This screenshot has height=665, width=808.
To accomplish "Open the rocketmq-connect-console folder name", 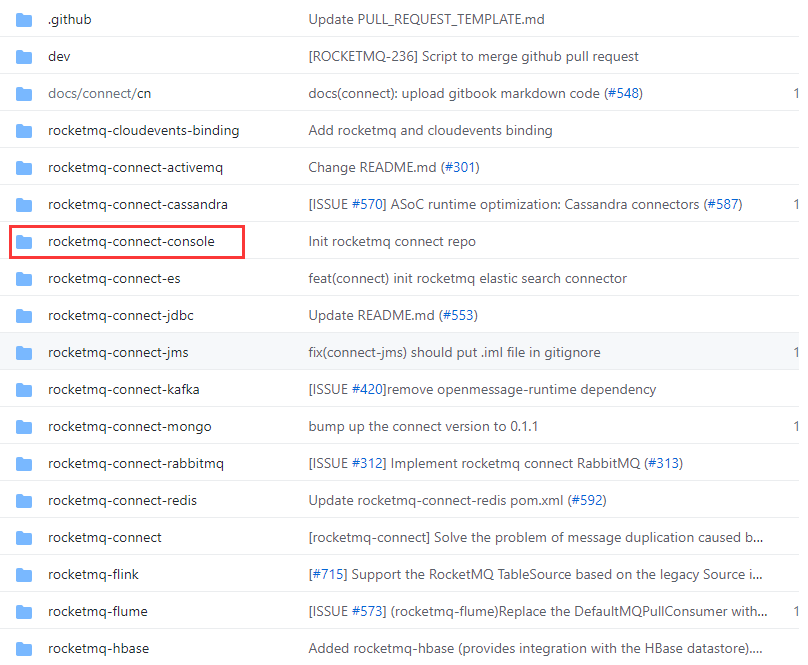I will coord(131,241).
